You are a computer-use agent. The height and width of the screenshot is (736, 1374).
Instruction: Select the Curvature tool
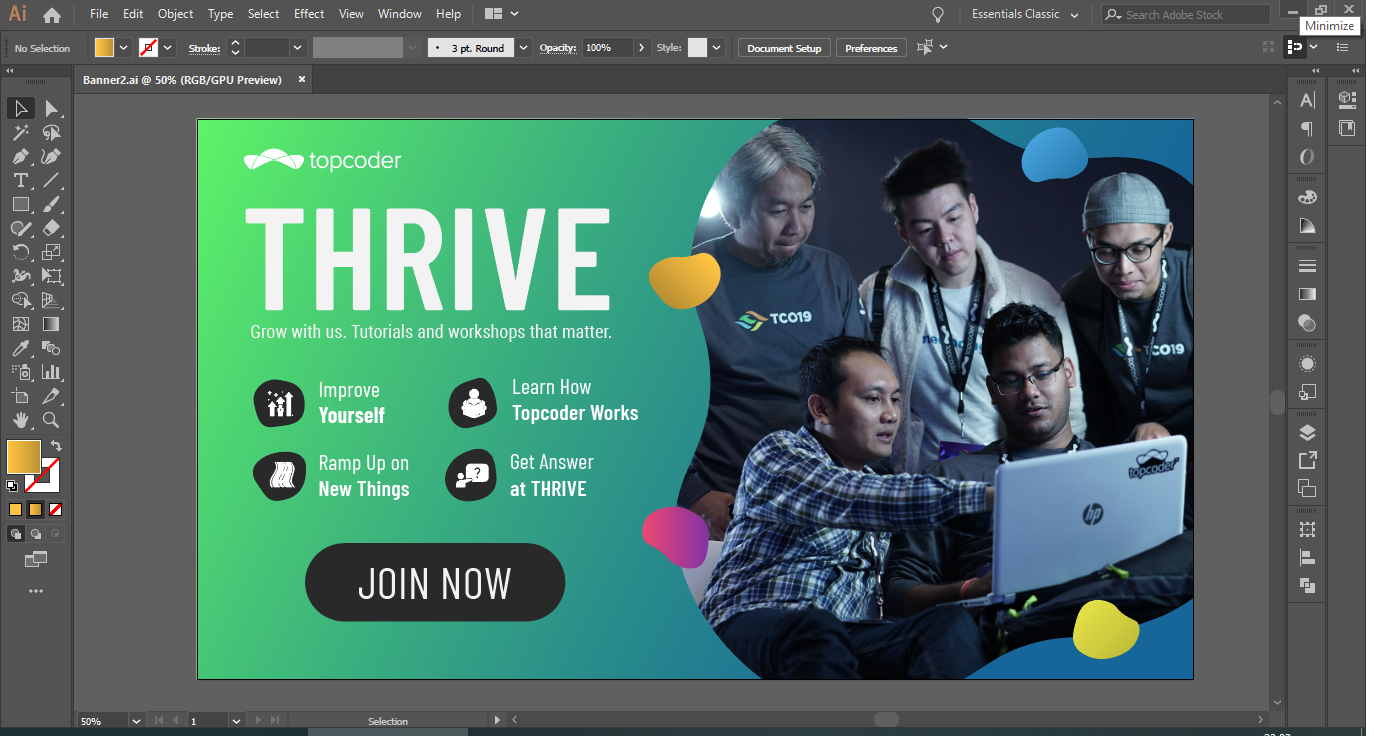51,156
